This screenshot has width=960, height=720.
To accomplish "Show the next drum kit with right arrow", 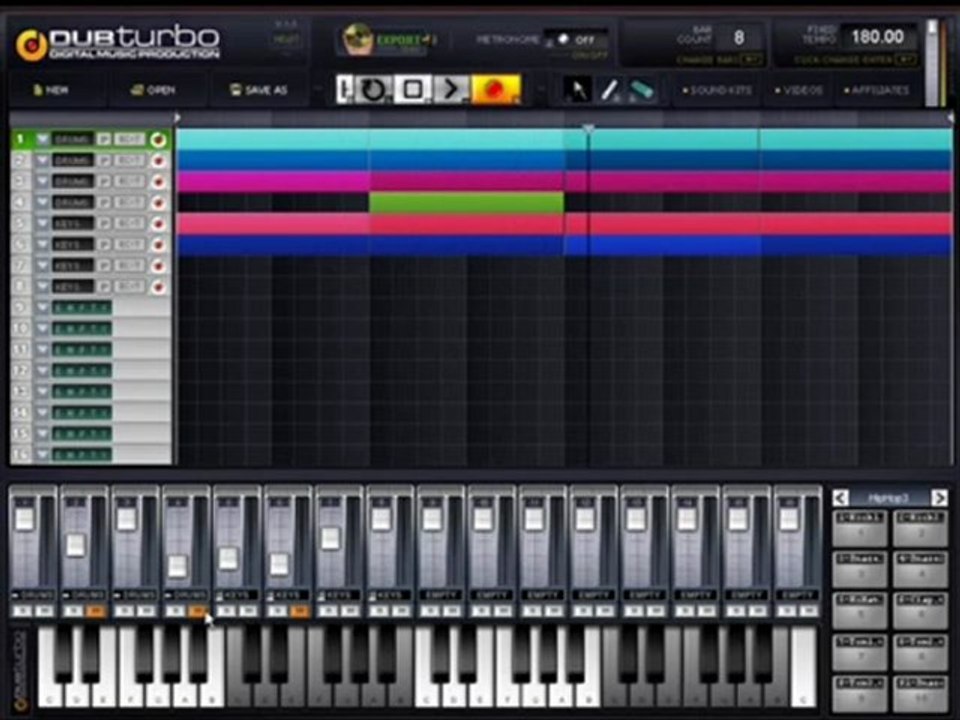I will [939, 498].
